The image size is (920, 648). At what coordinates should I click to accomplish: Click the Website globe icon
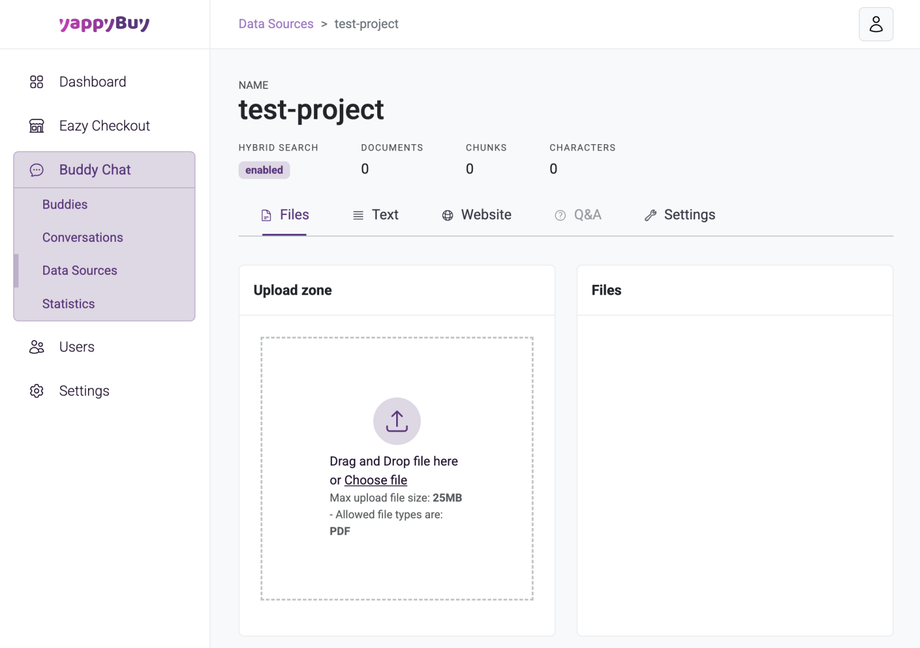tap(448, 216)
